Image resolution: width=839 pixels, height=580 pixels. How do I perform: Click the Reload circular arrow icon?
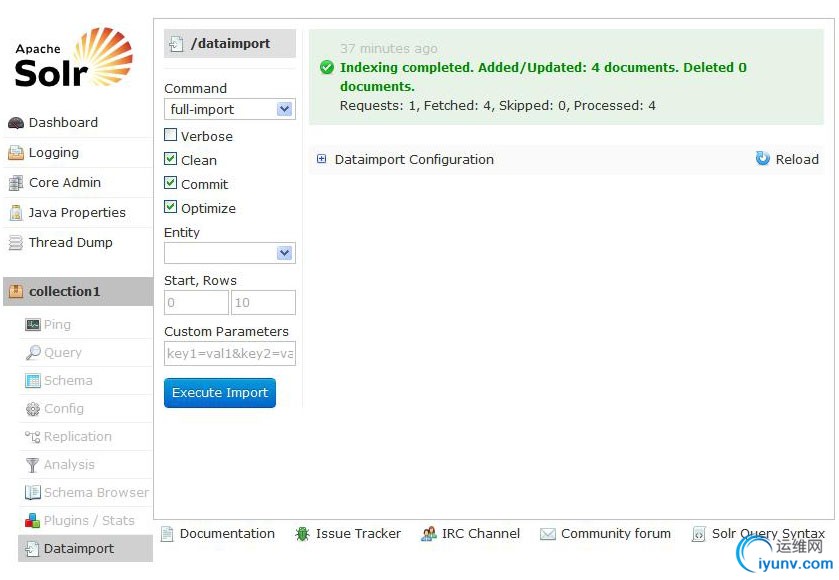point(762,158)
